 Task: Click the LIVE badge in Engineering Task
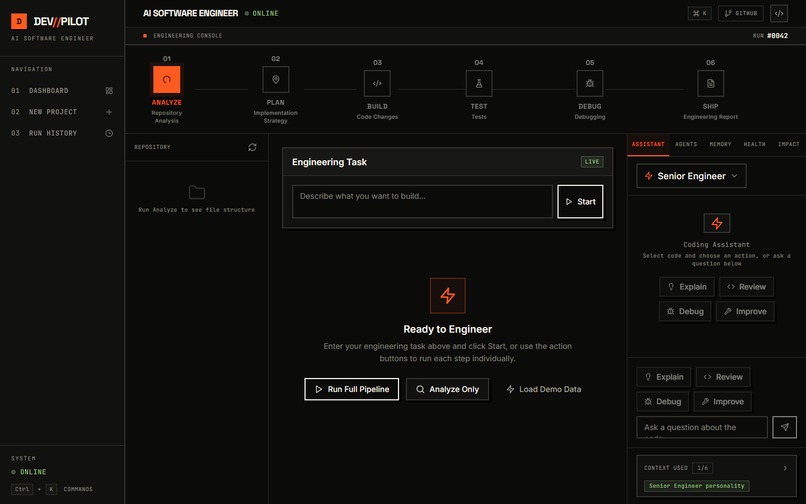coord(592,162)
